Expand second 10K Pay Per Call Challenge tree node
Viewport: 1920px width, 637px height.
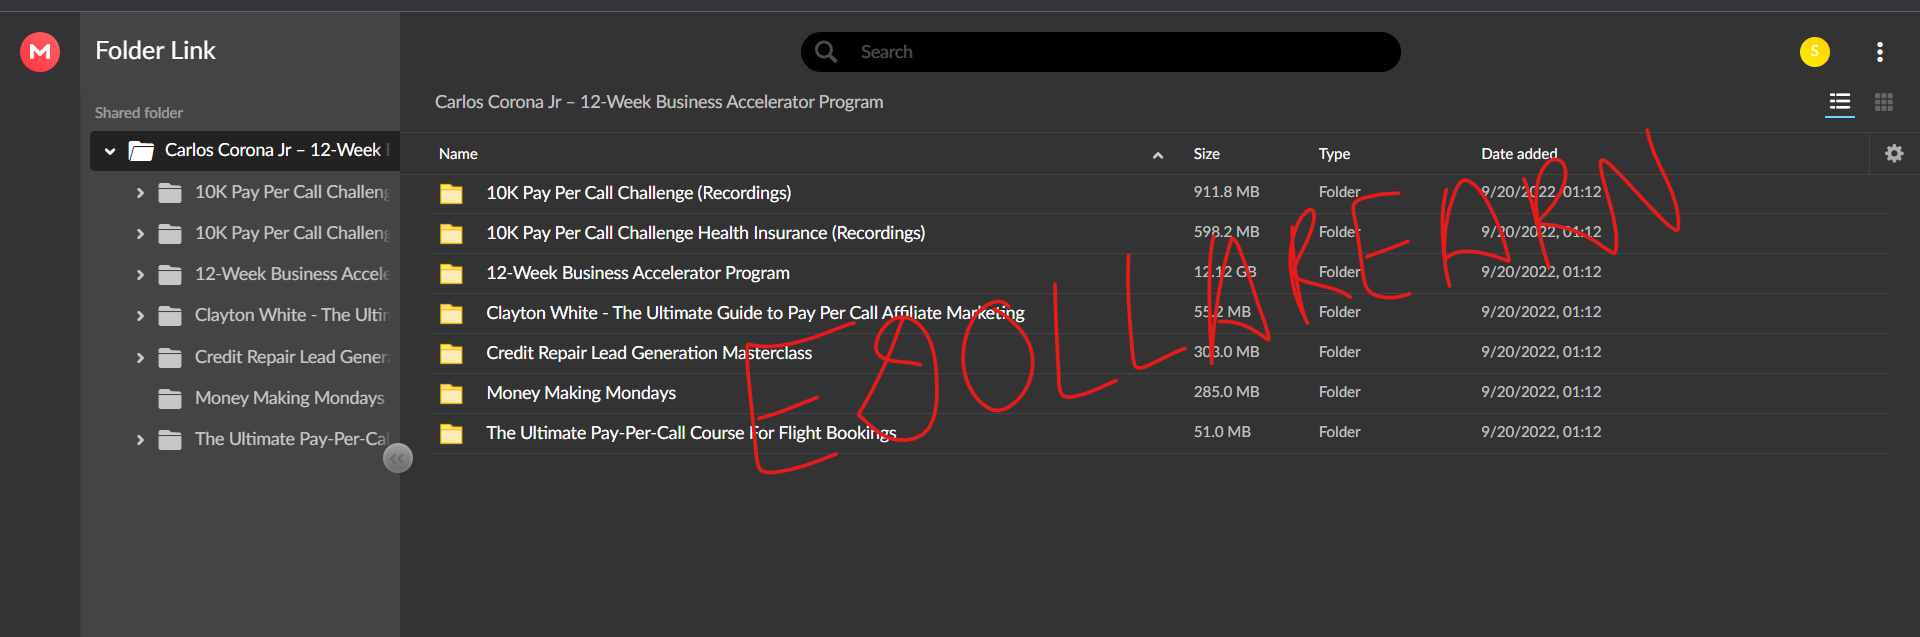point(140,233)
